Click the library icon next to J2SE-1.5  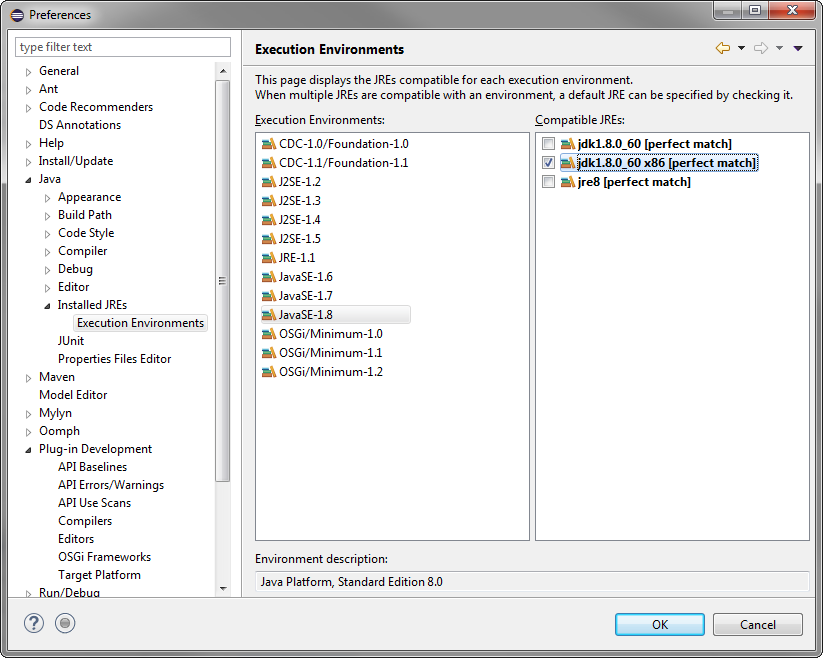269,239
